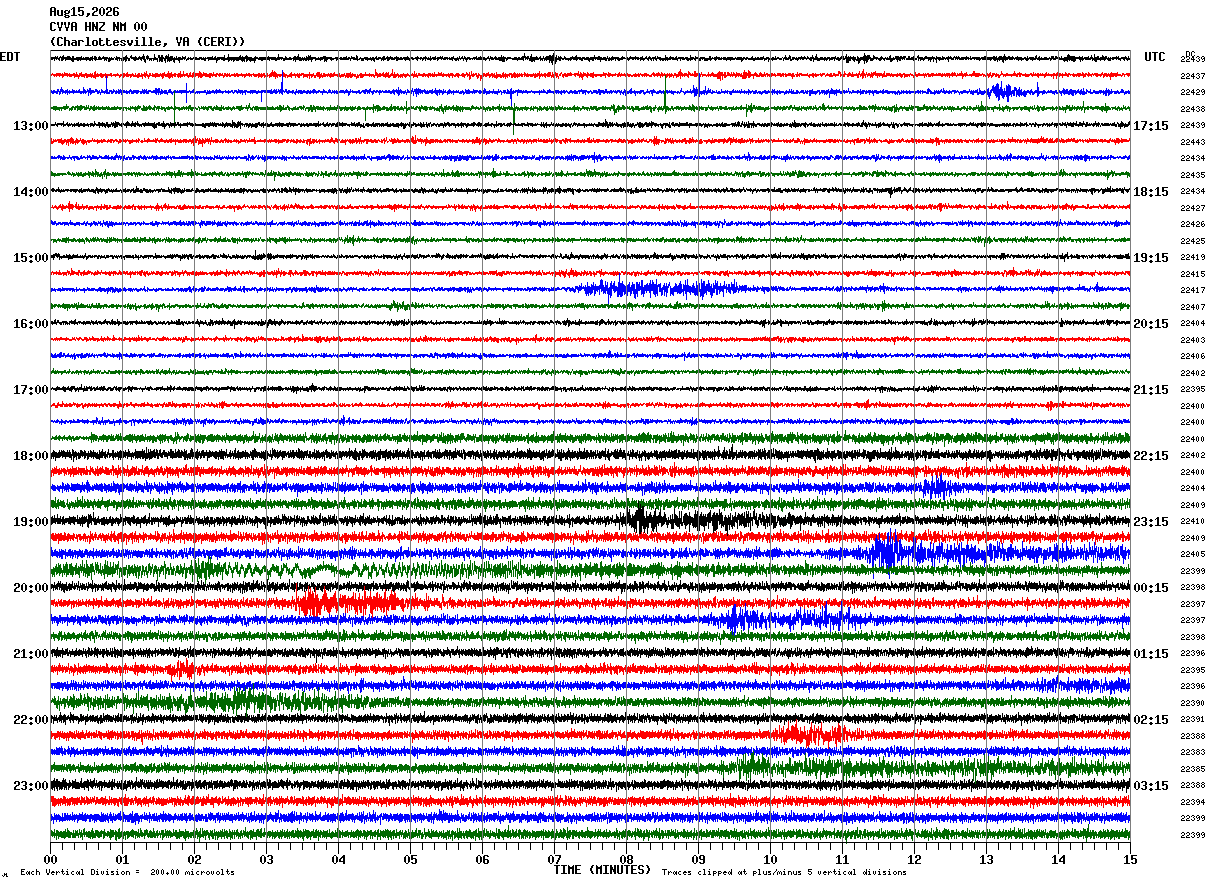Select the DC value 22437
Viewport: 1210px width, 886px height.
click(x=1192, y=76)
